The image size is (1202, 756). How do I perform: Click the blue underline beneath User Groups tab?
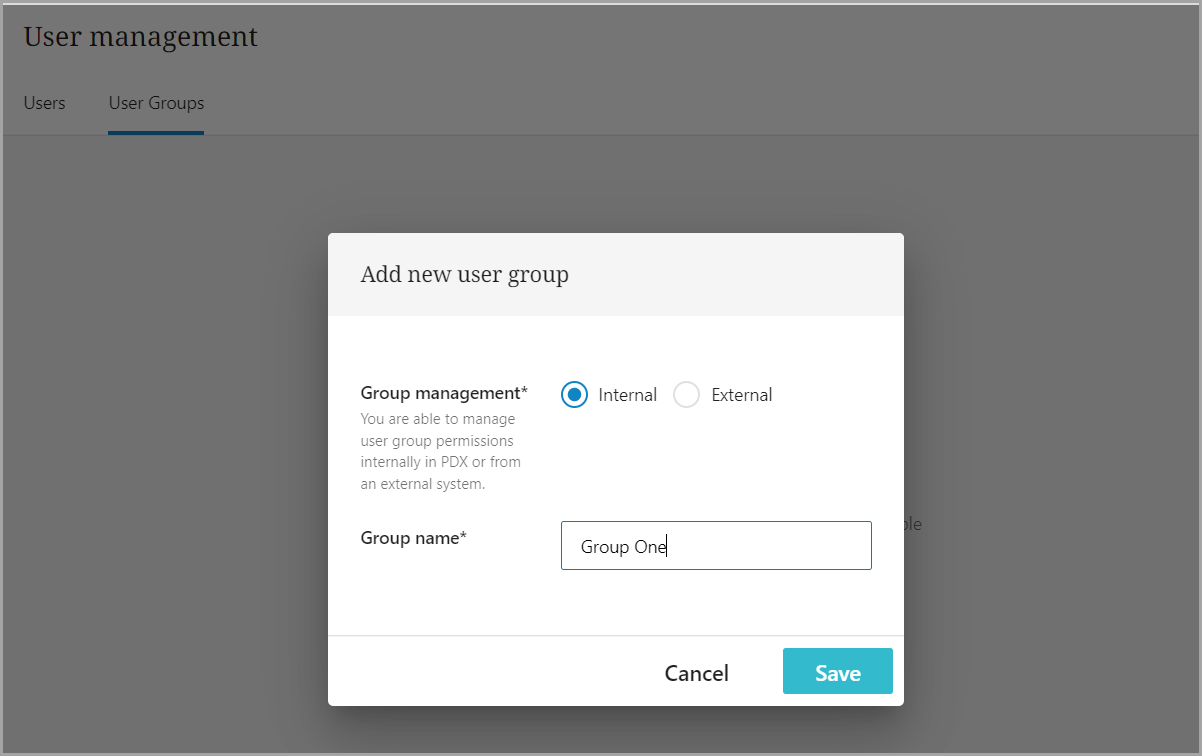click(x=156, y=132)
